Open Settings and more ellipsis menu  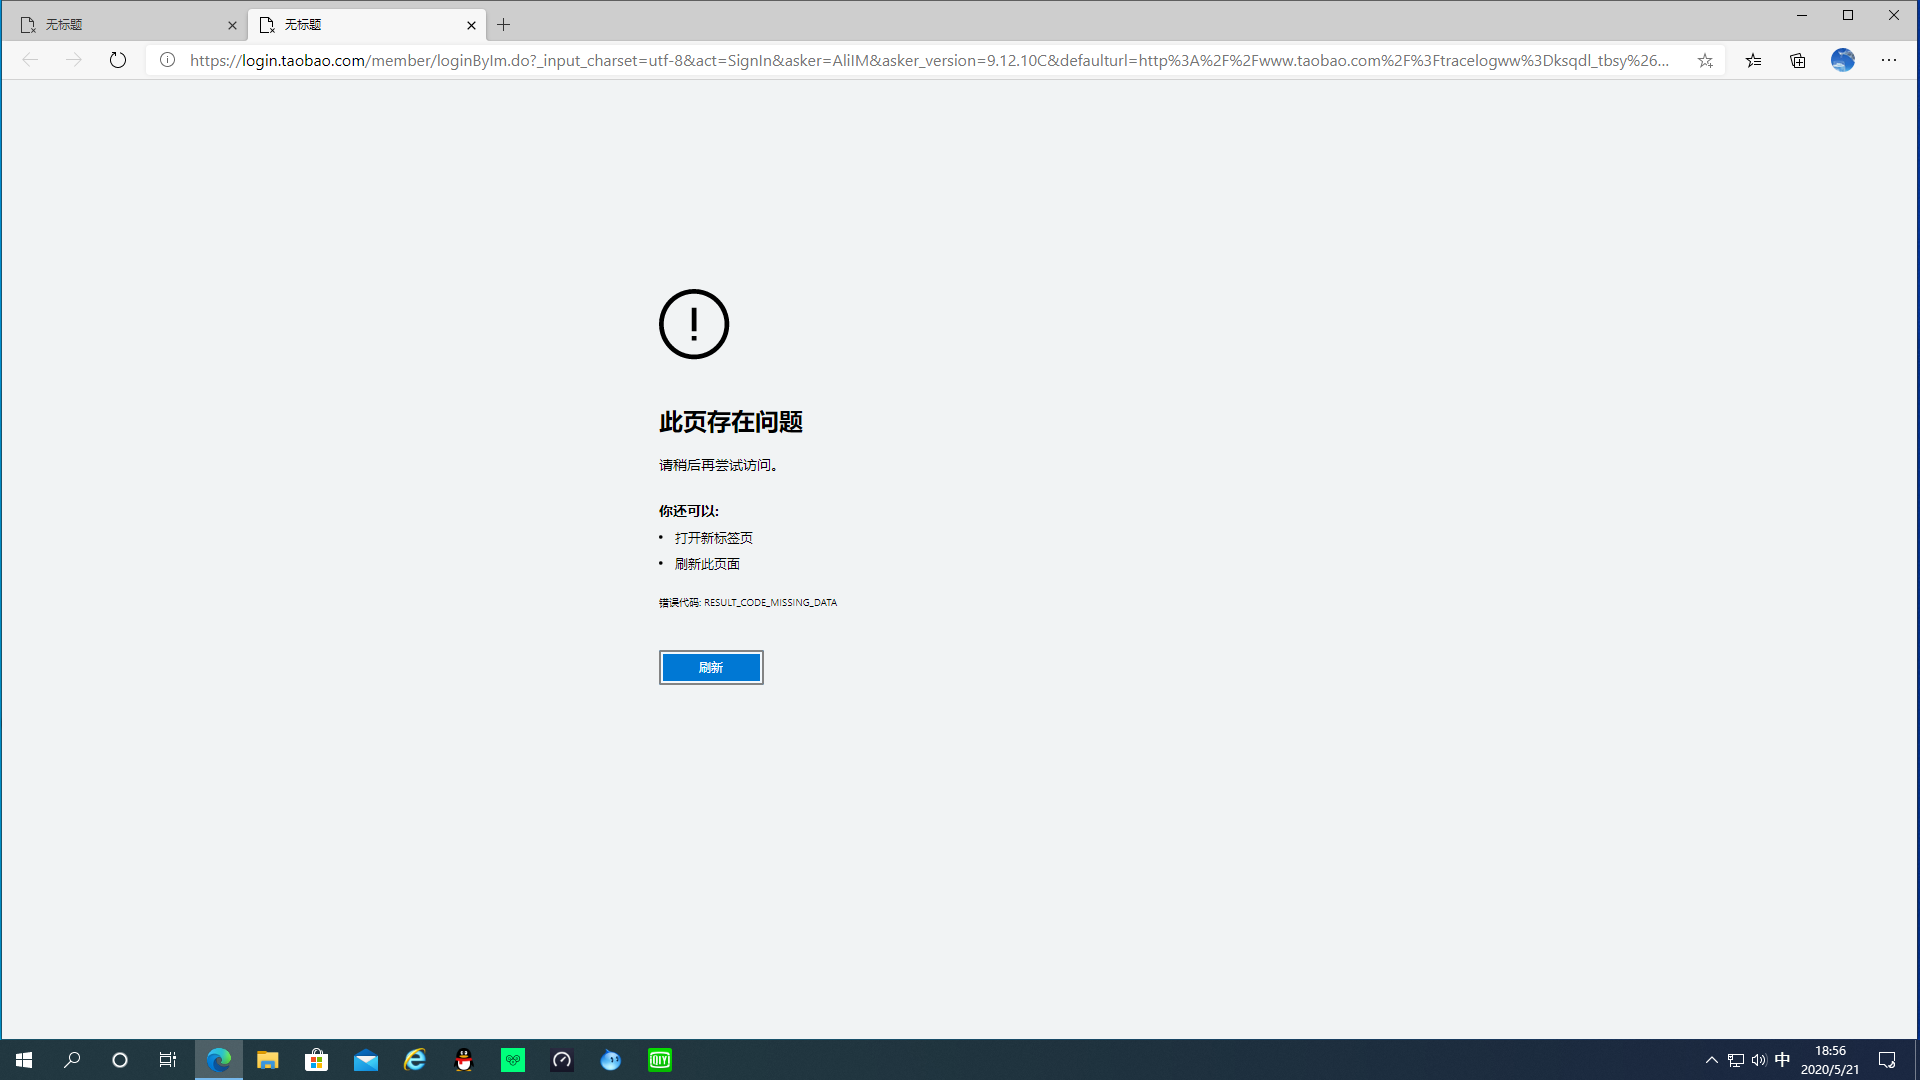pos(1889,60)
